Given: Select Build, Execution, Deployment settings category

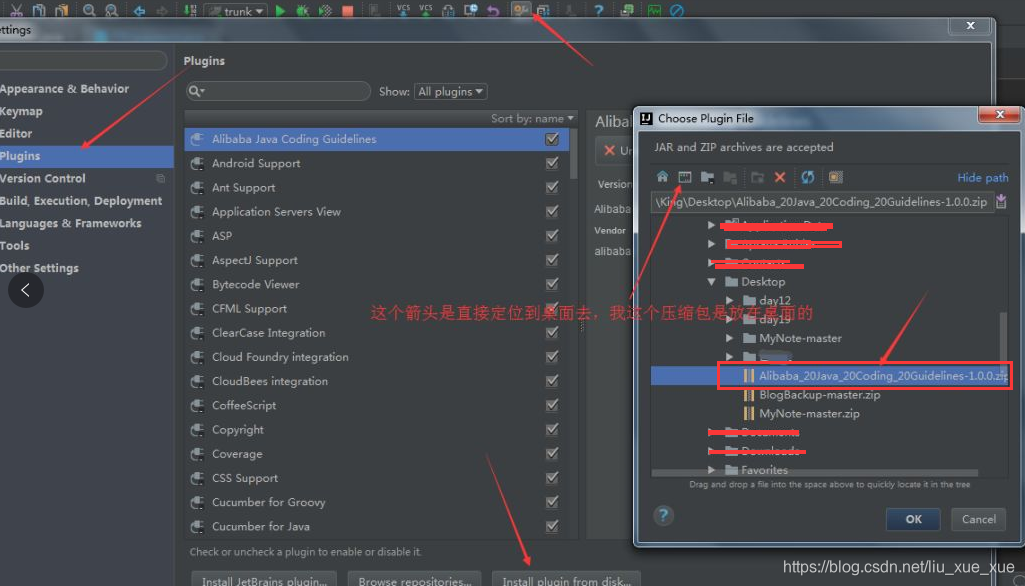Looking at the screenshot, I should (80, 201).
